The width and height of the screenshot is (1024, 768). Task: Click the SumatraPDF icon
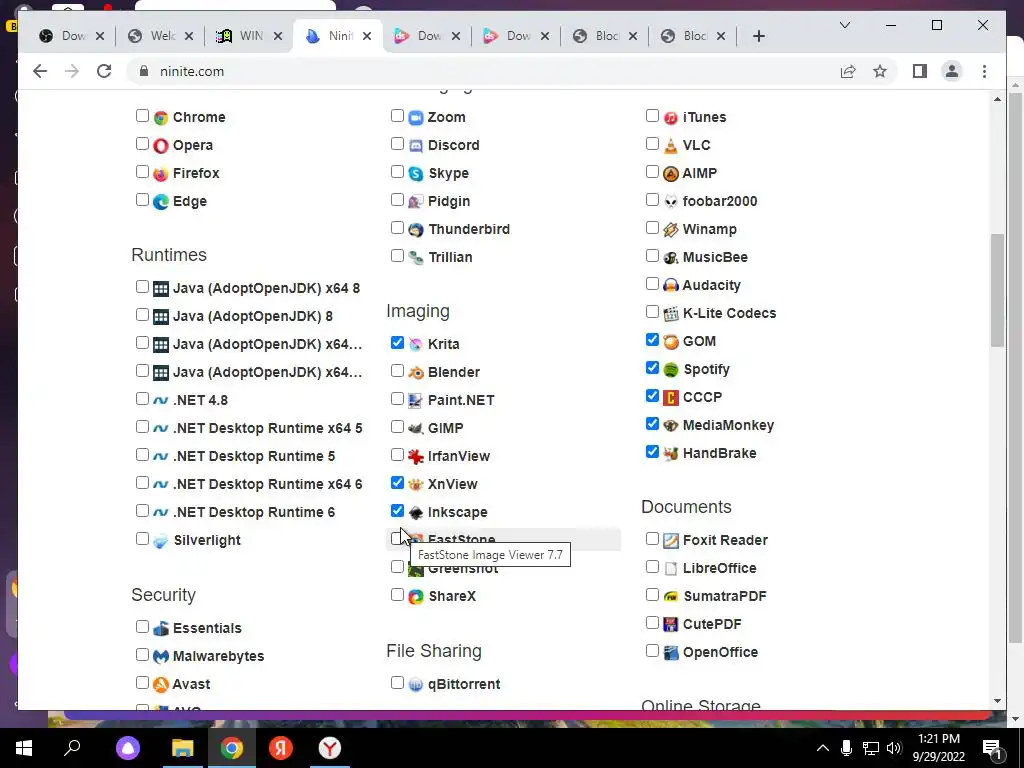point(671,596)
